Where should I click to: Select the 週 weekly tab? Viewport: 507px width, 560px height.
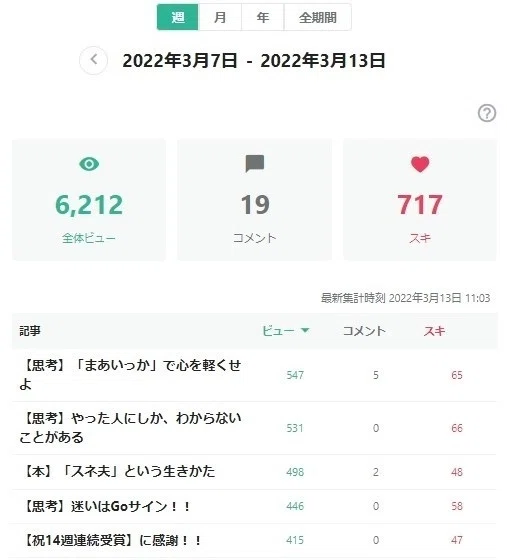tap(177, 17)
